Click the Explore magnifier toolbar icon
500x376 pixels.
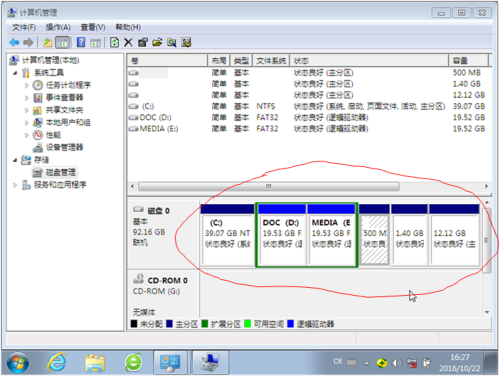(172, 42)
